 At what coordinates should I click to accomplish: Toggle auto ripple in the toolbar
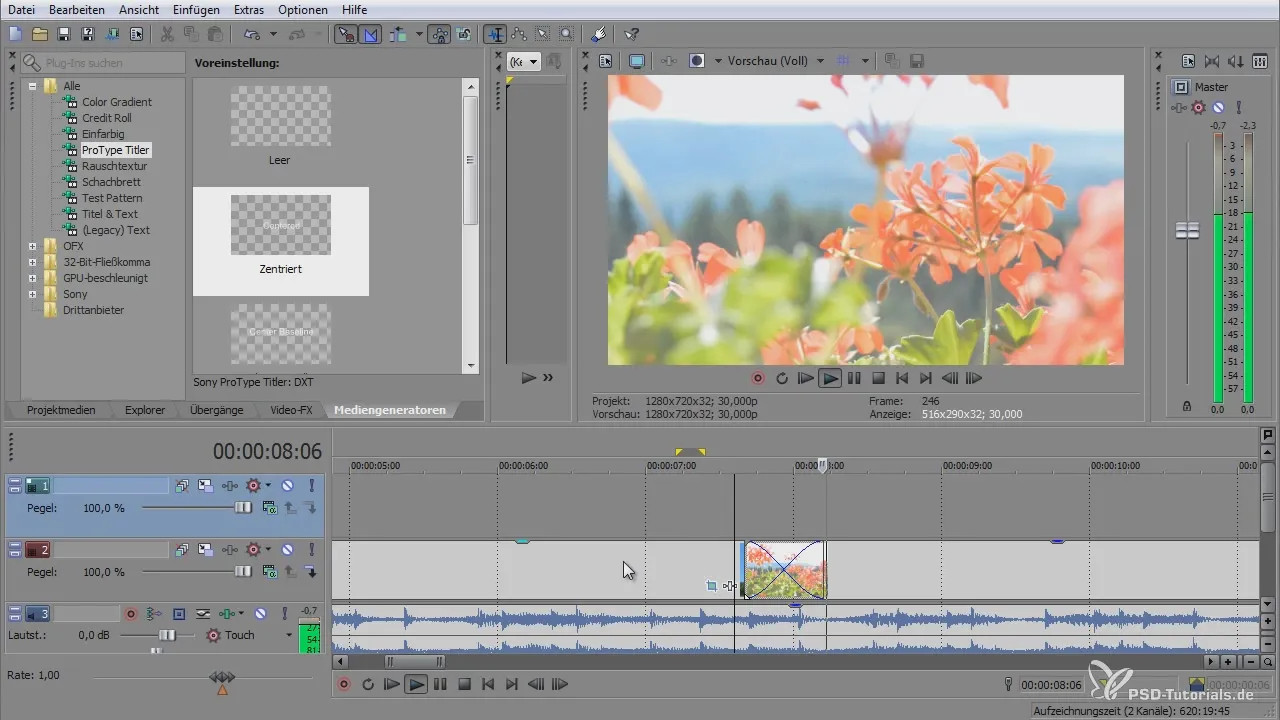coord(398,34)
